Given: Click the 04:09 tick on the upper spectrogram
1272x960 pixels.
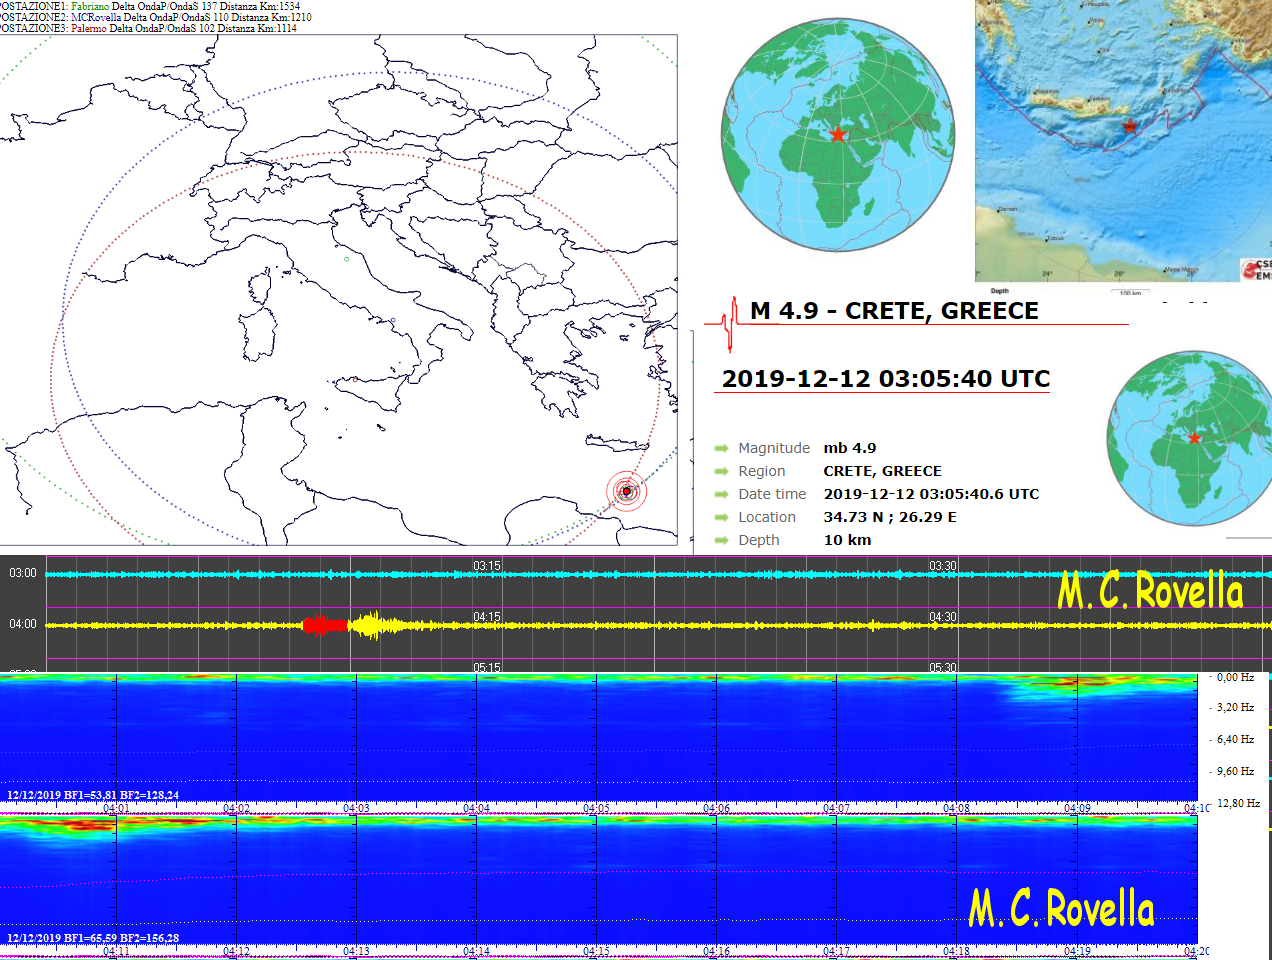Looking at the screenshot, I should pyautogui.click(x=1077, y=808).
